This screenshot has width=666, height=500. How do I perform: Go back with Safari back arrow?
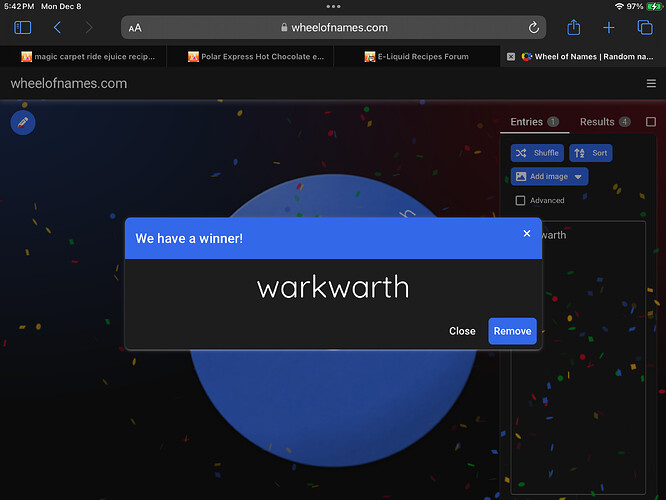click(57, 28)
